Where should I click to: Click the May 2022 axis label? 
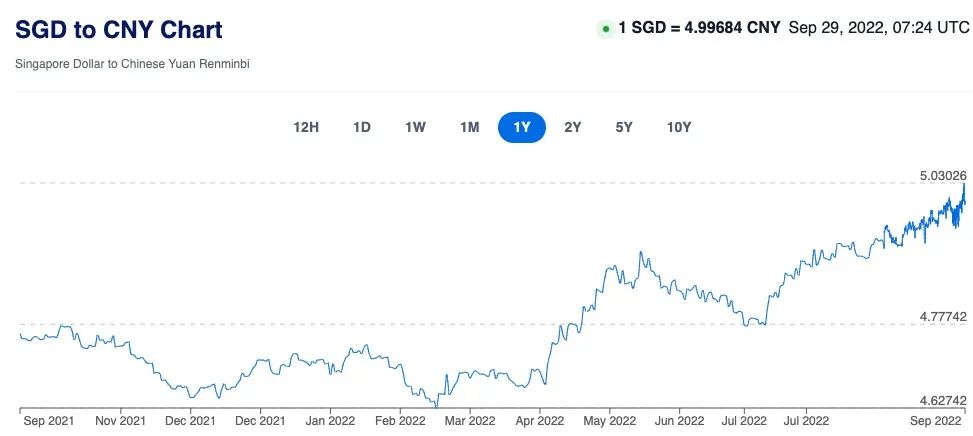[x=609, y=421]
